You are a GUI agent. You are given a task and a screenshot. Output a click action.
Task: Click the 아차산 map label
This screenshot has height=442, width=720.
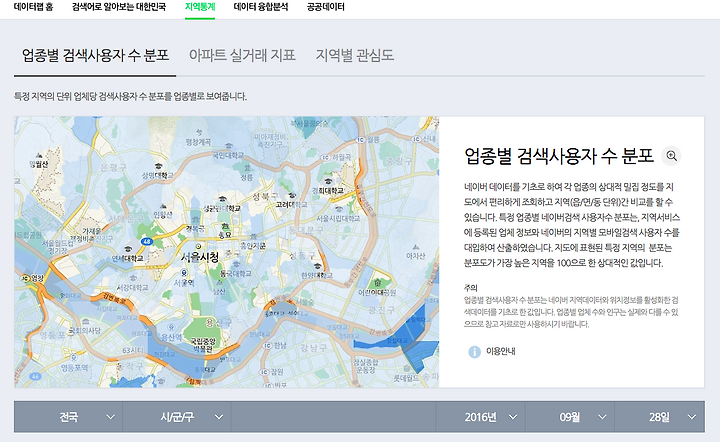(x=416, y=255)
